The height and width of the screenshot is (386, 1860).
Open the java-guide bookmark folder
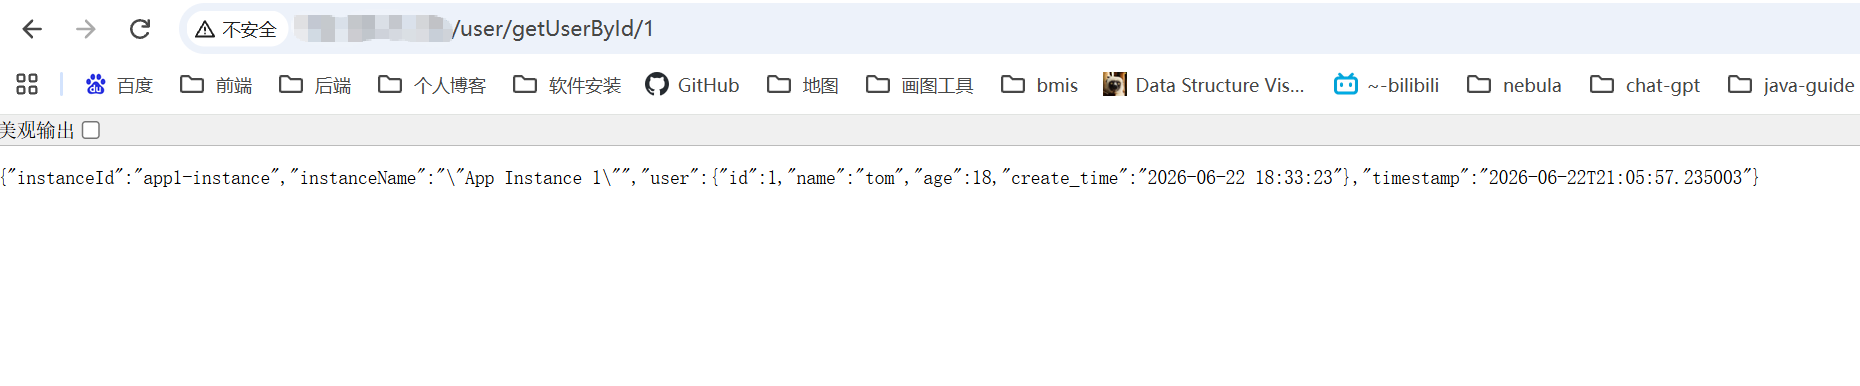(x=1791, y=85)
